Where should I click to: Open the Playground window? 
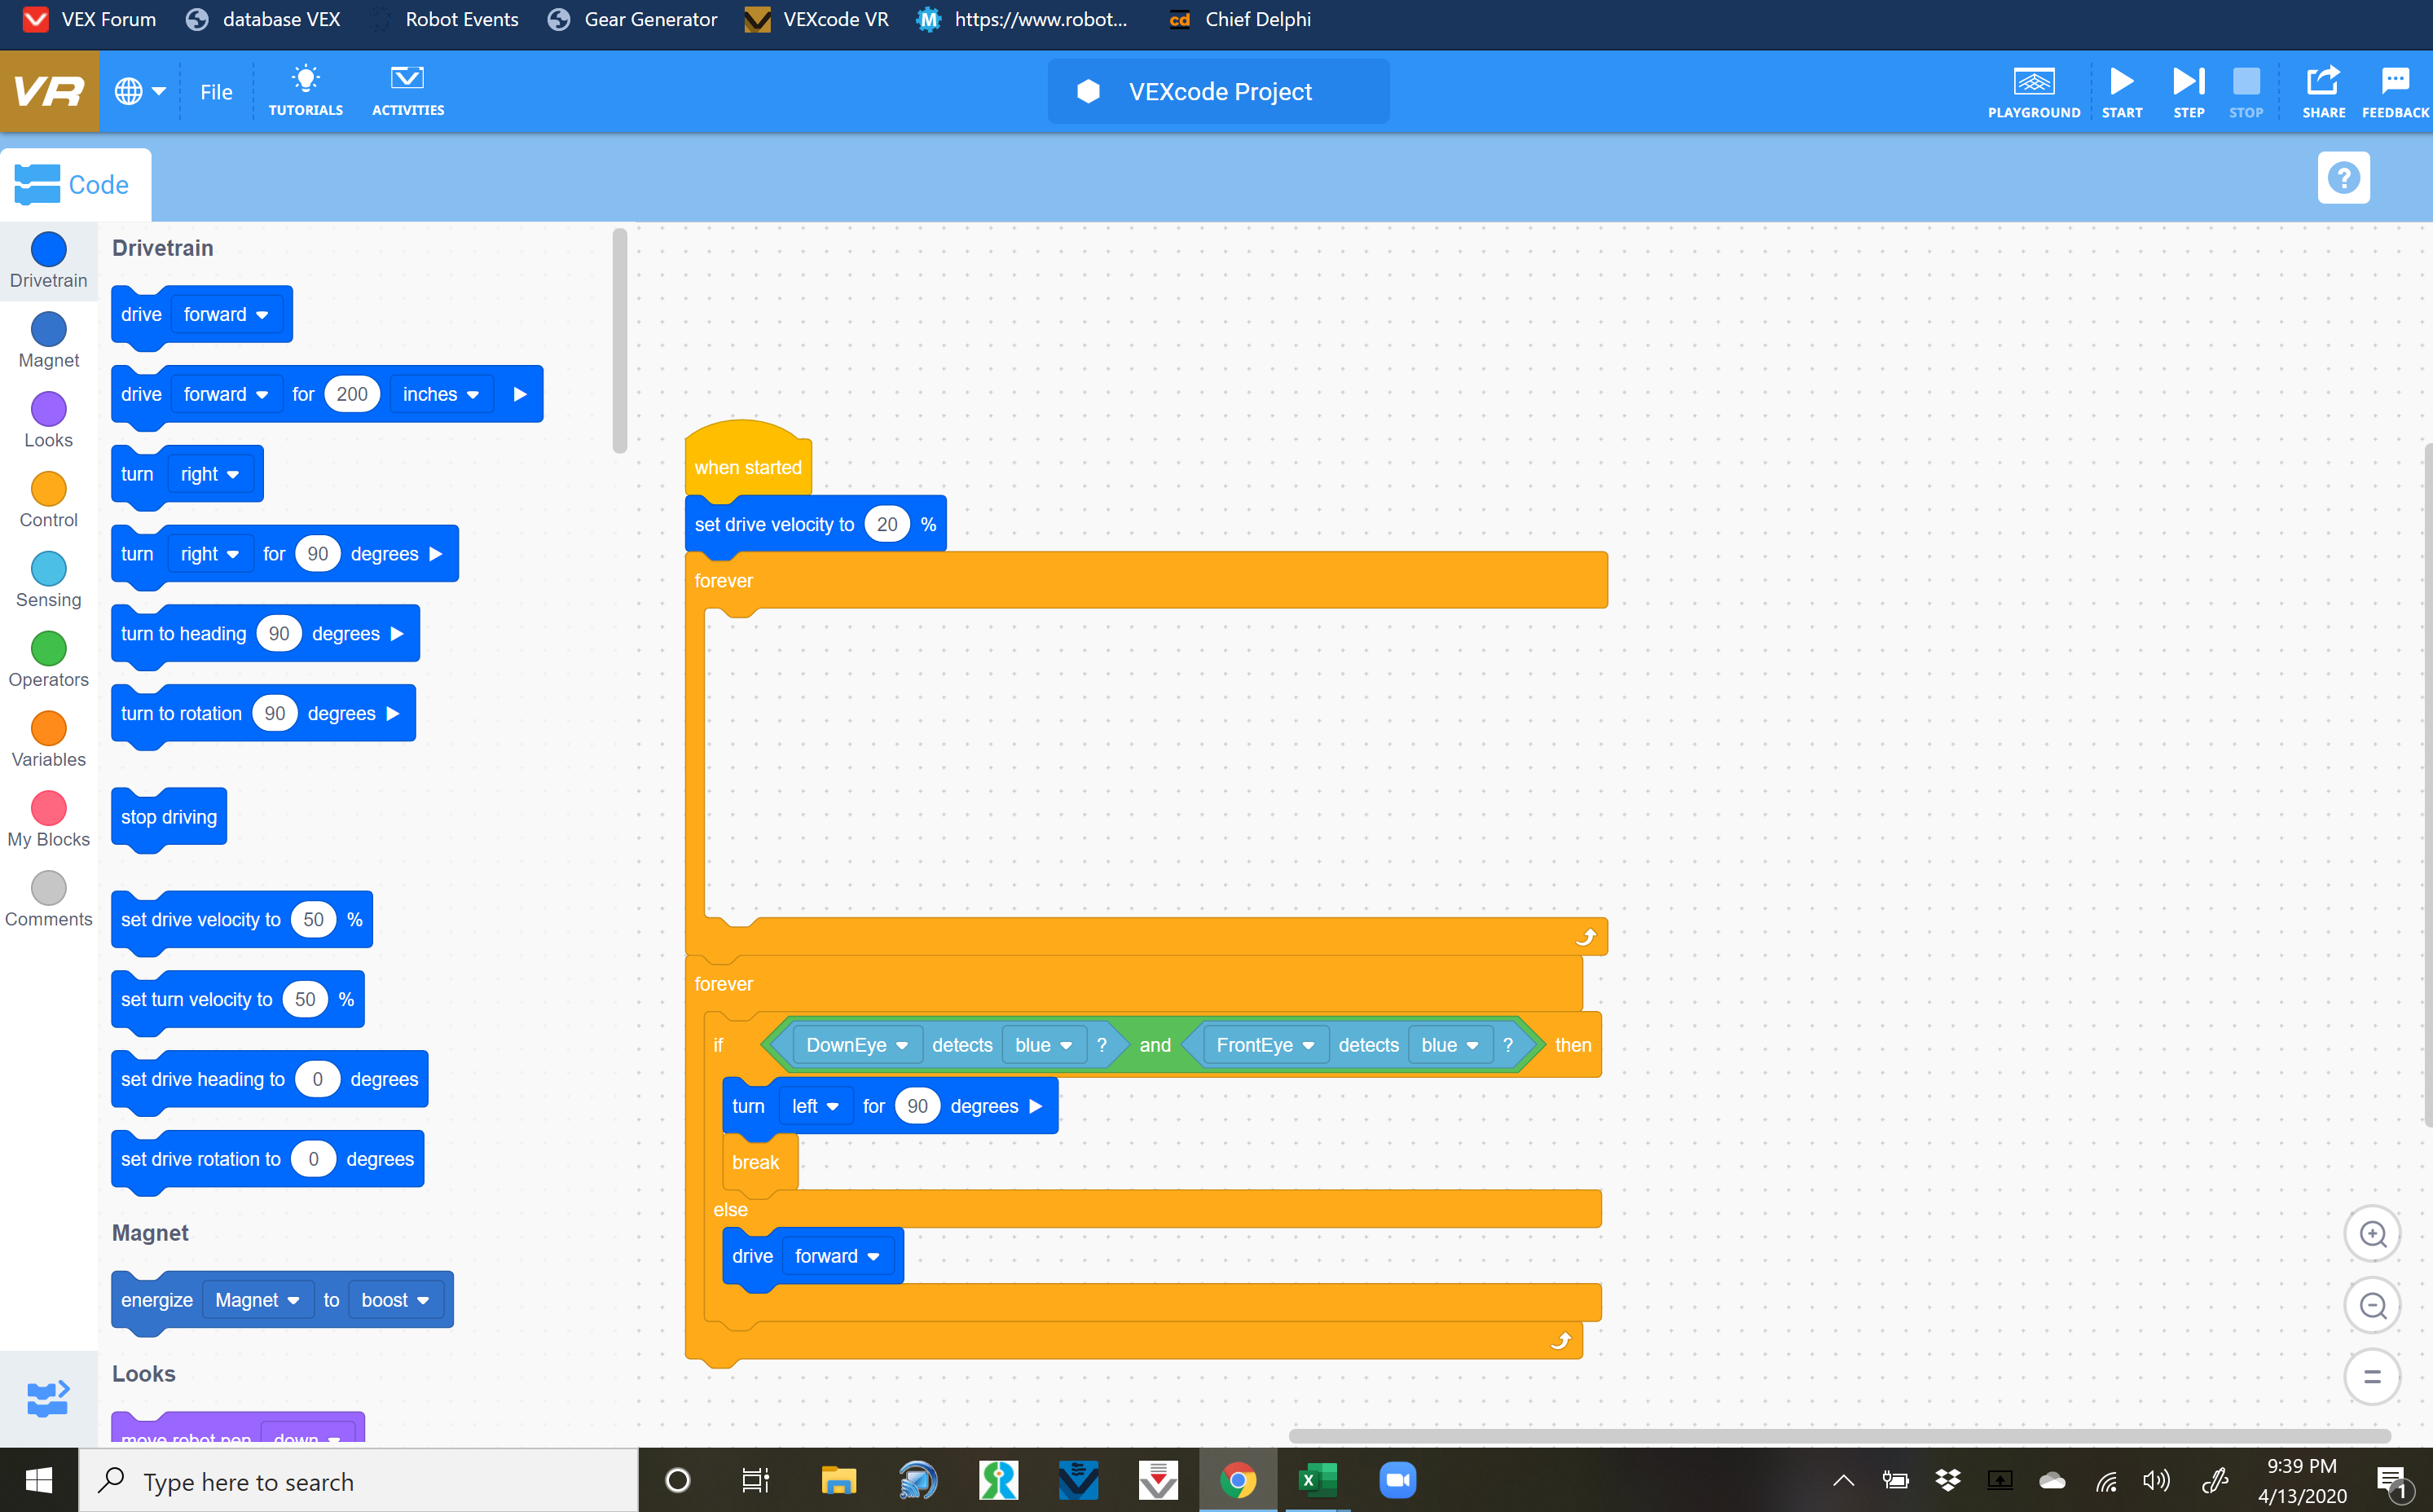[x=2033, y=92]
